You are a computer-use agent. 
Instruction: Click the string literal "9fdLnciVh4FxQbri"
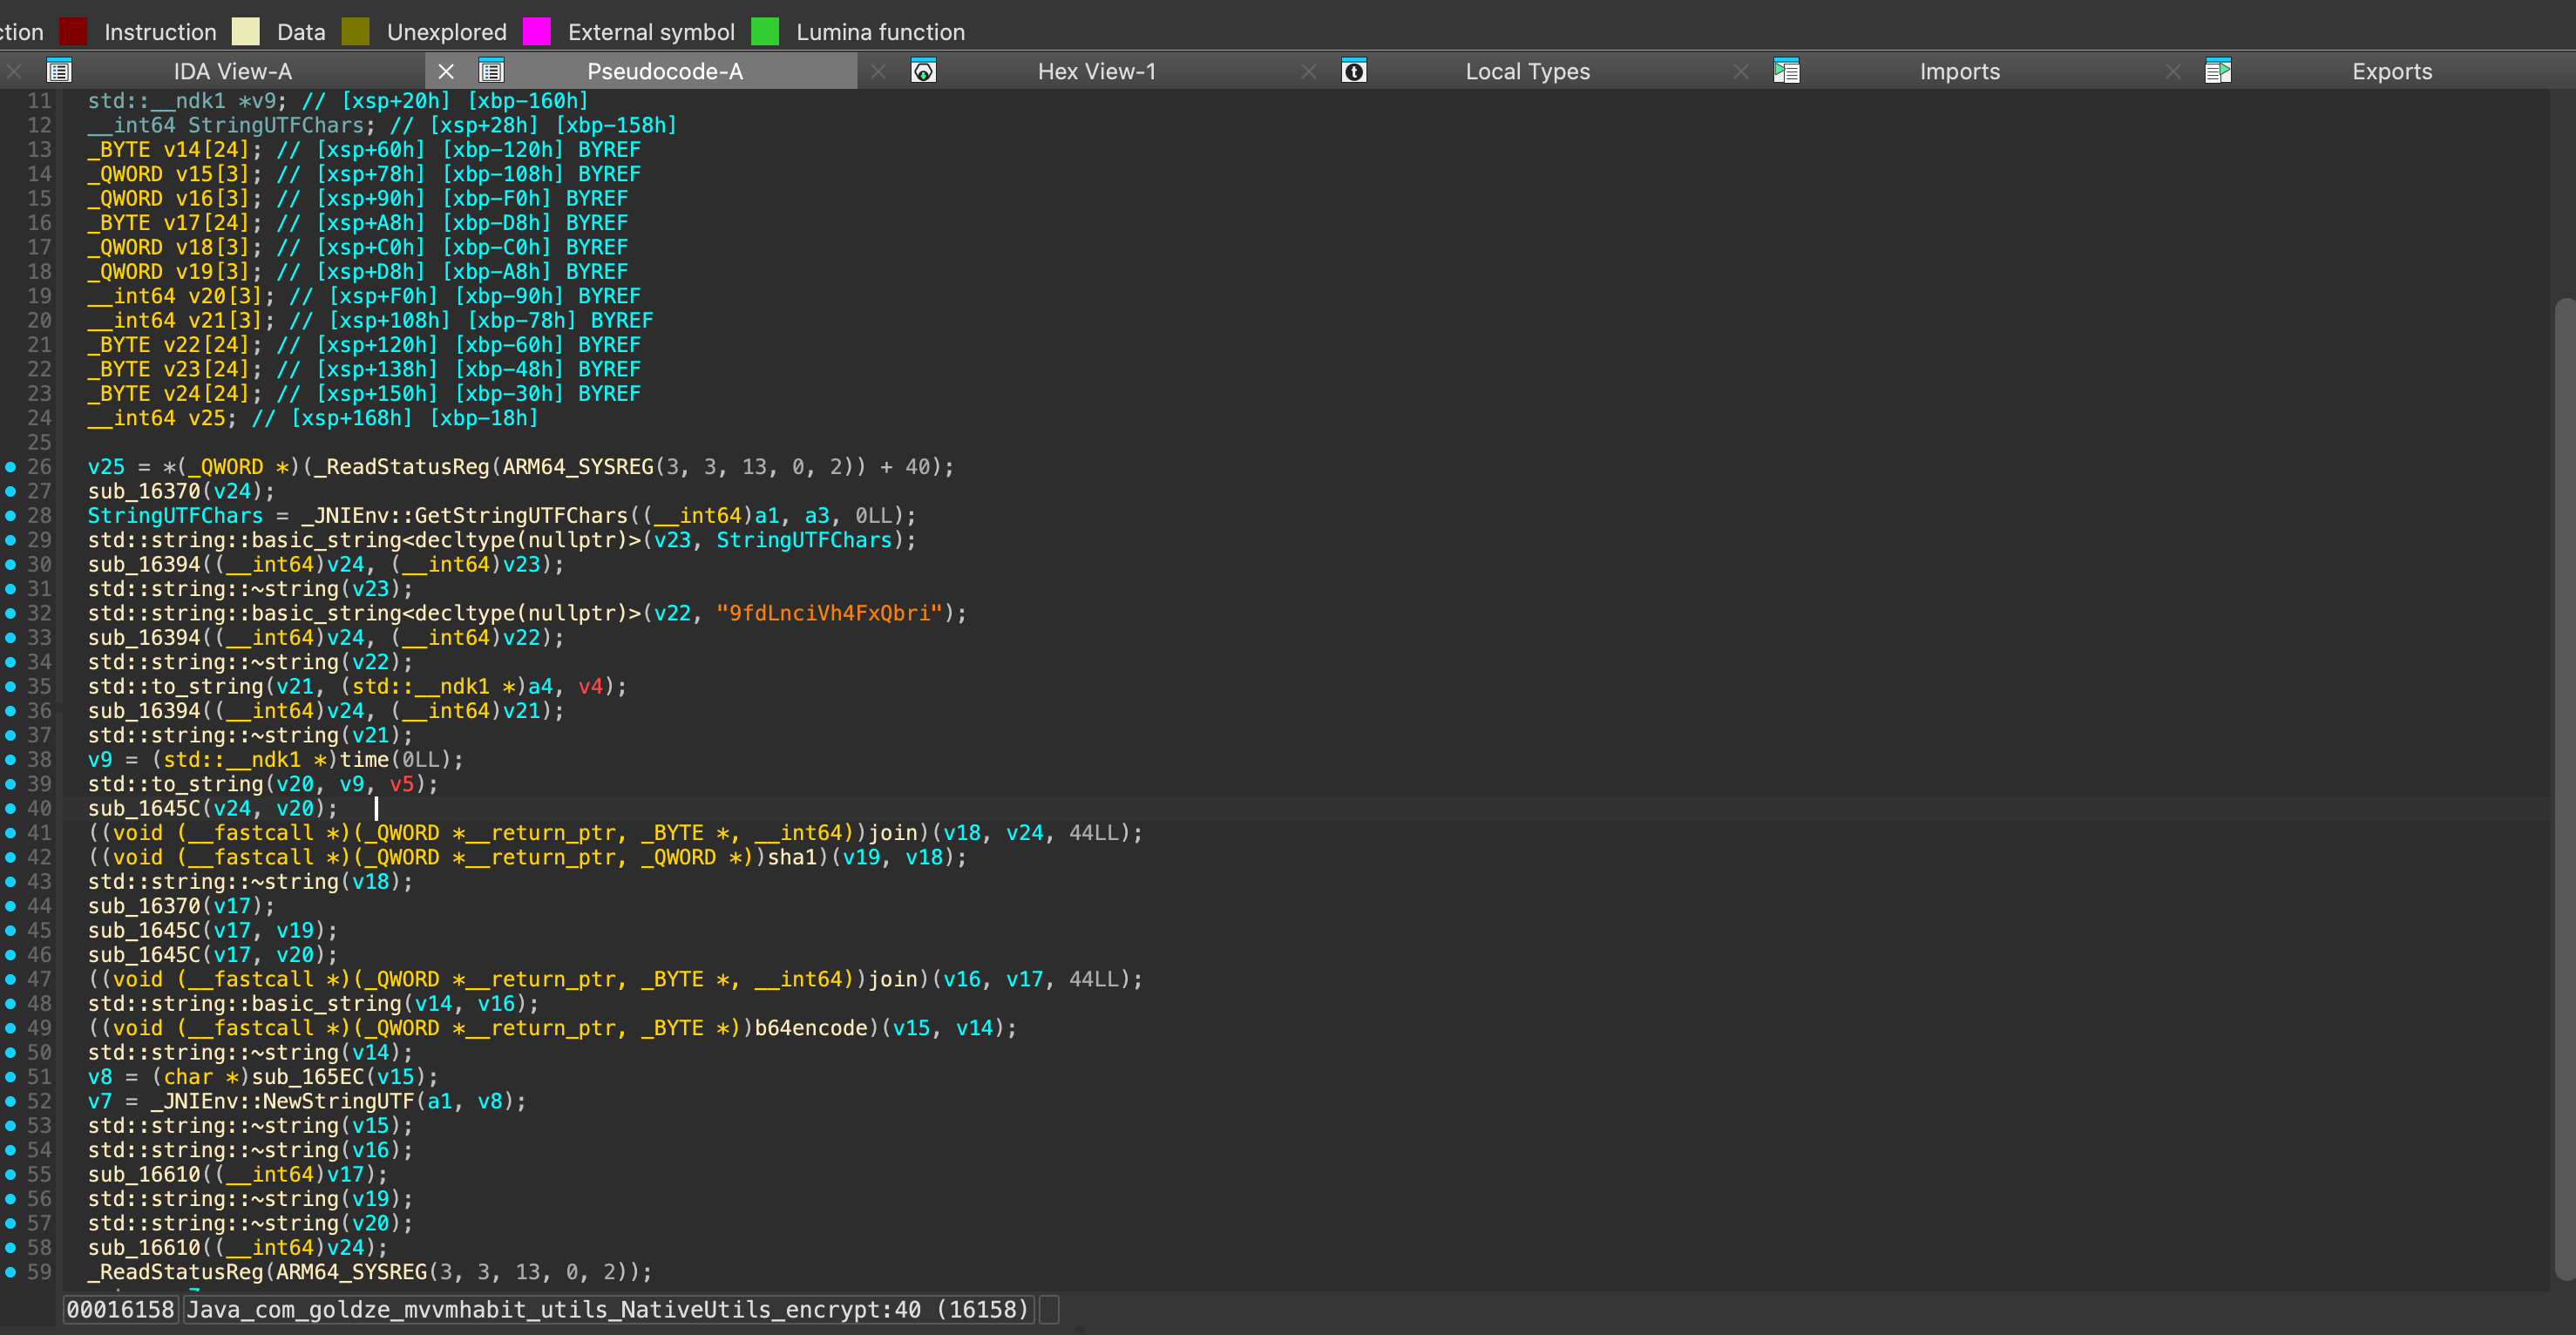(x=829, y=613)
